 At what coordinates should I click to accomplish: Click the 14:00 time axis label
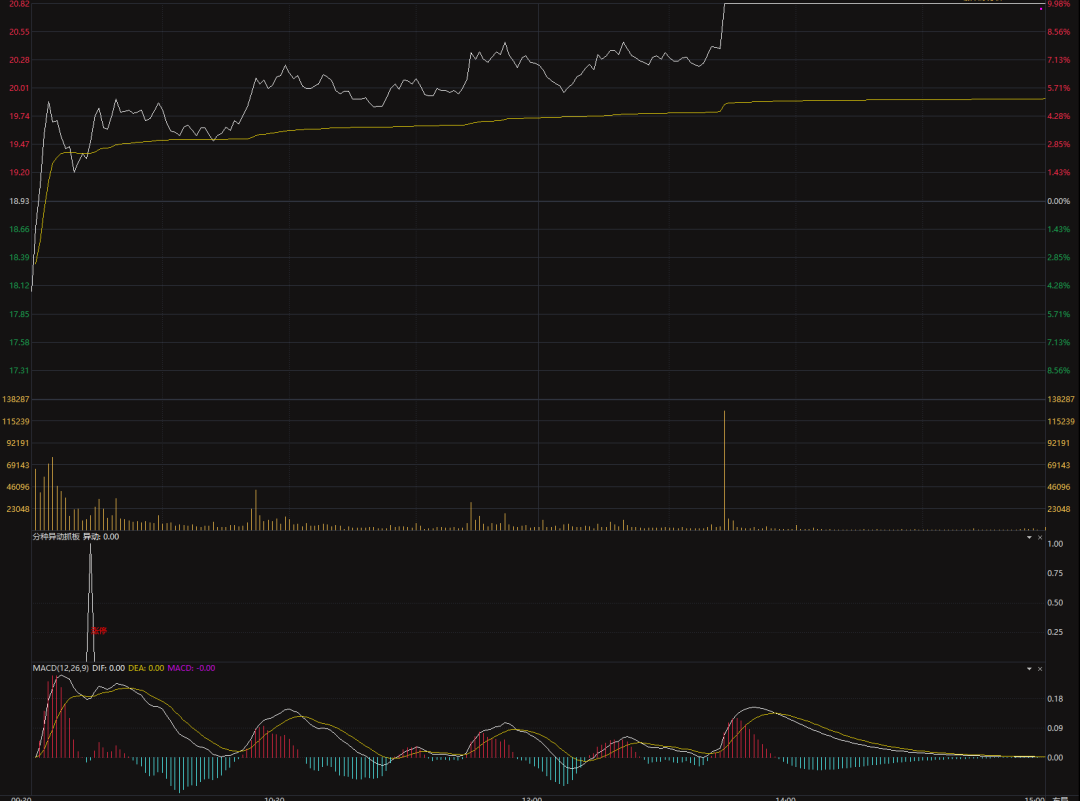(785, 798)
